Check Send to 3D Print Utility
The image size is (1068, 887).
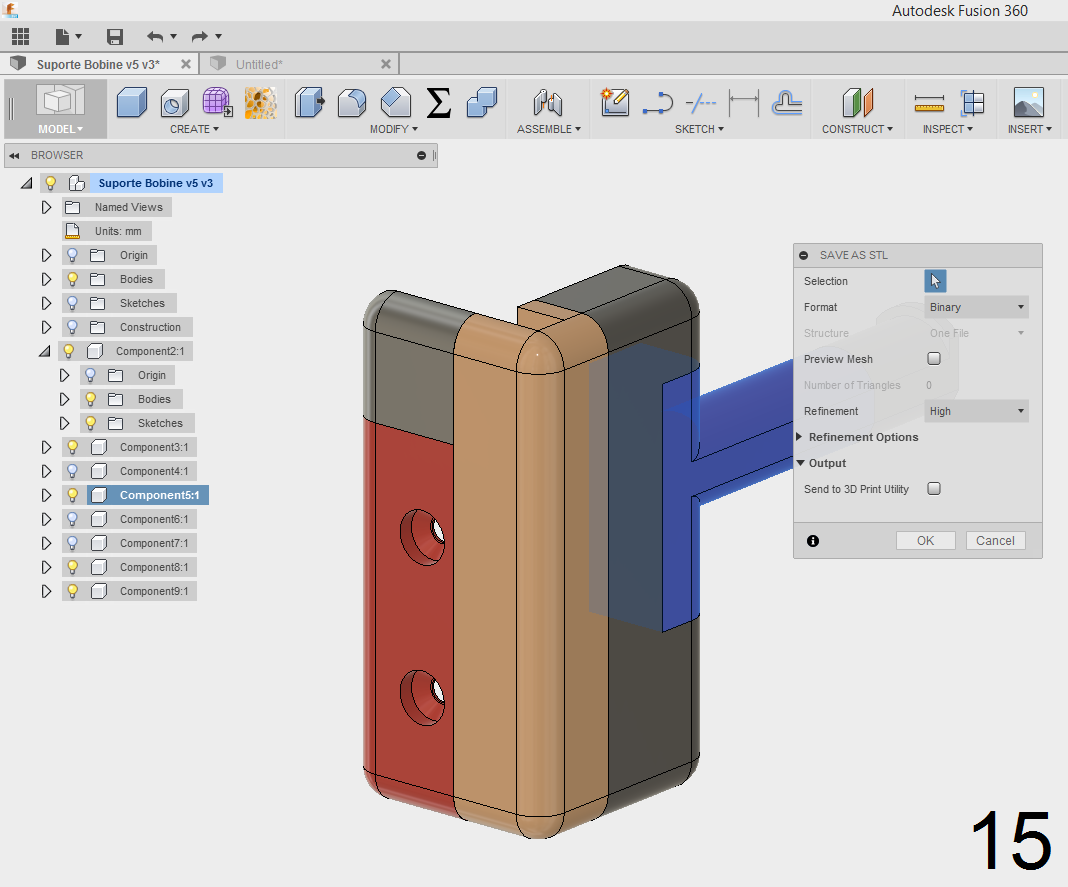933,488
